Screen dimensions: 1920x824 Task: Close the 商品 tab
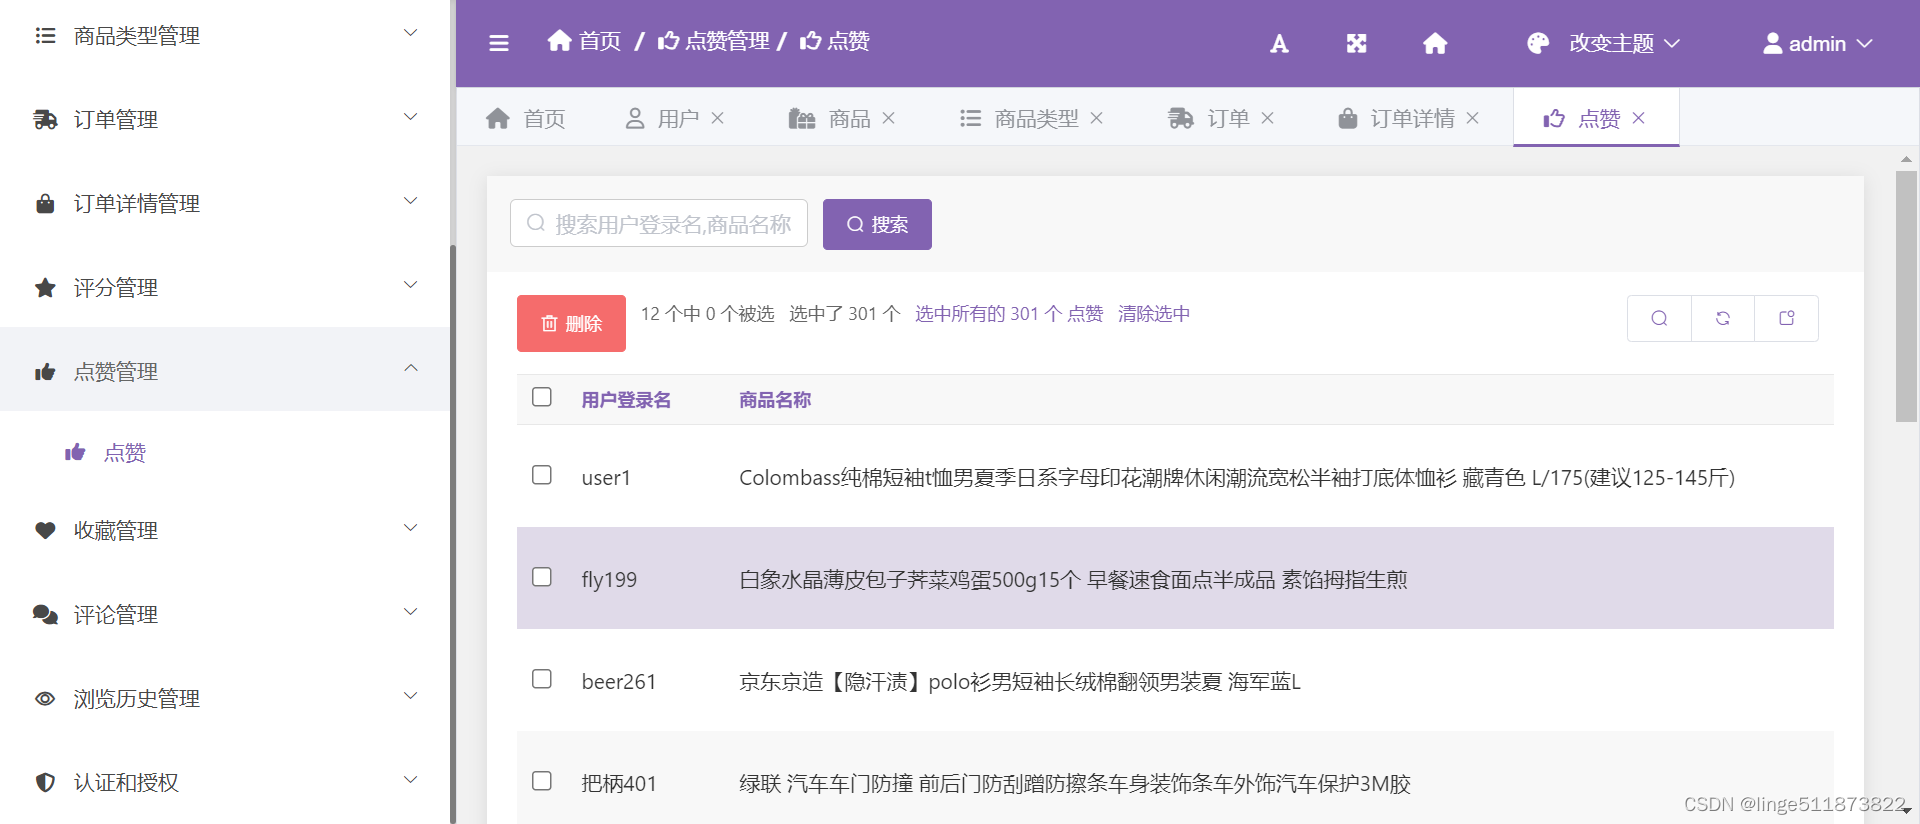tap(888, 118)
